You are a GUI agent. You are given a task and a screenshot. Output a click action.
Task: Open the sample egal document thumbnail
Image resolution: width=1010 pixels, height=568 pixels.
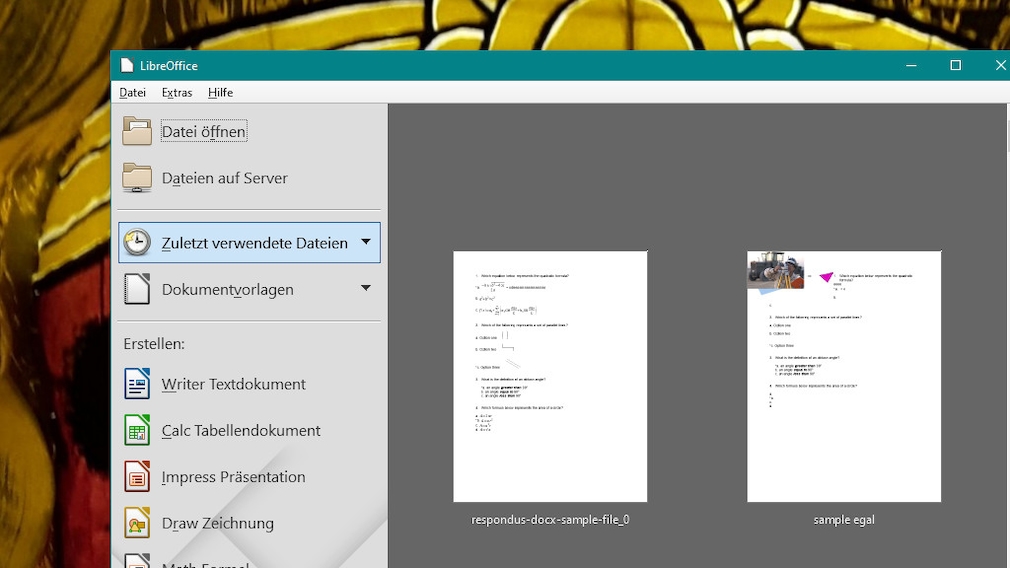pyautogui.click(x=844, y=376)
